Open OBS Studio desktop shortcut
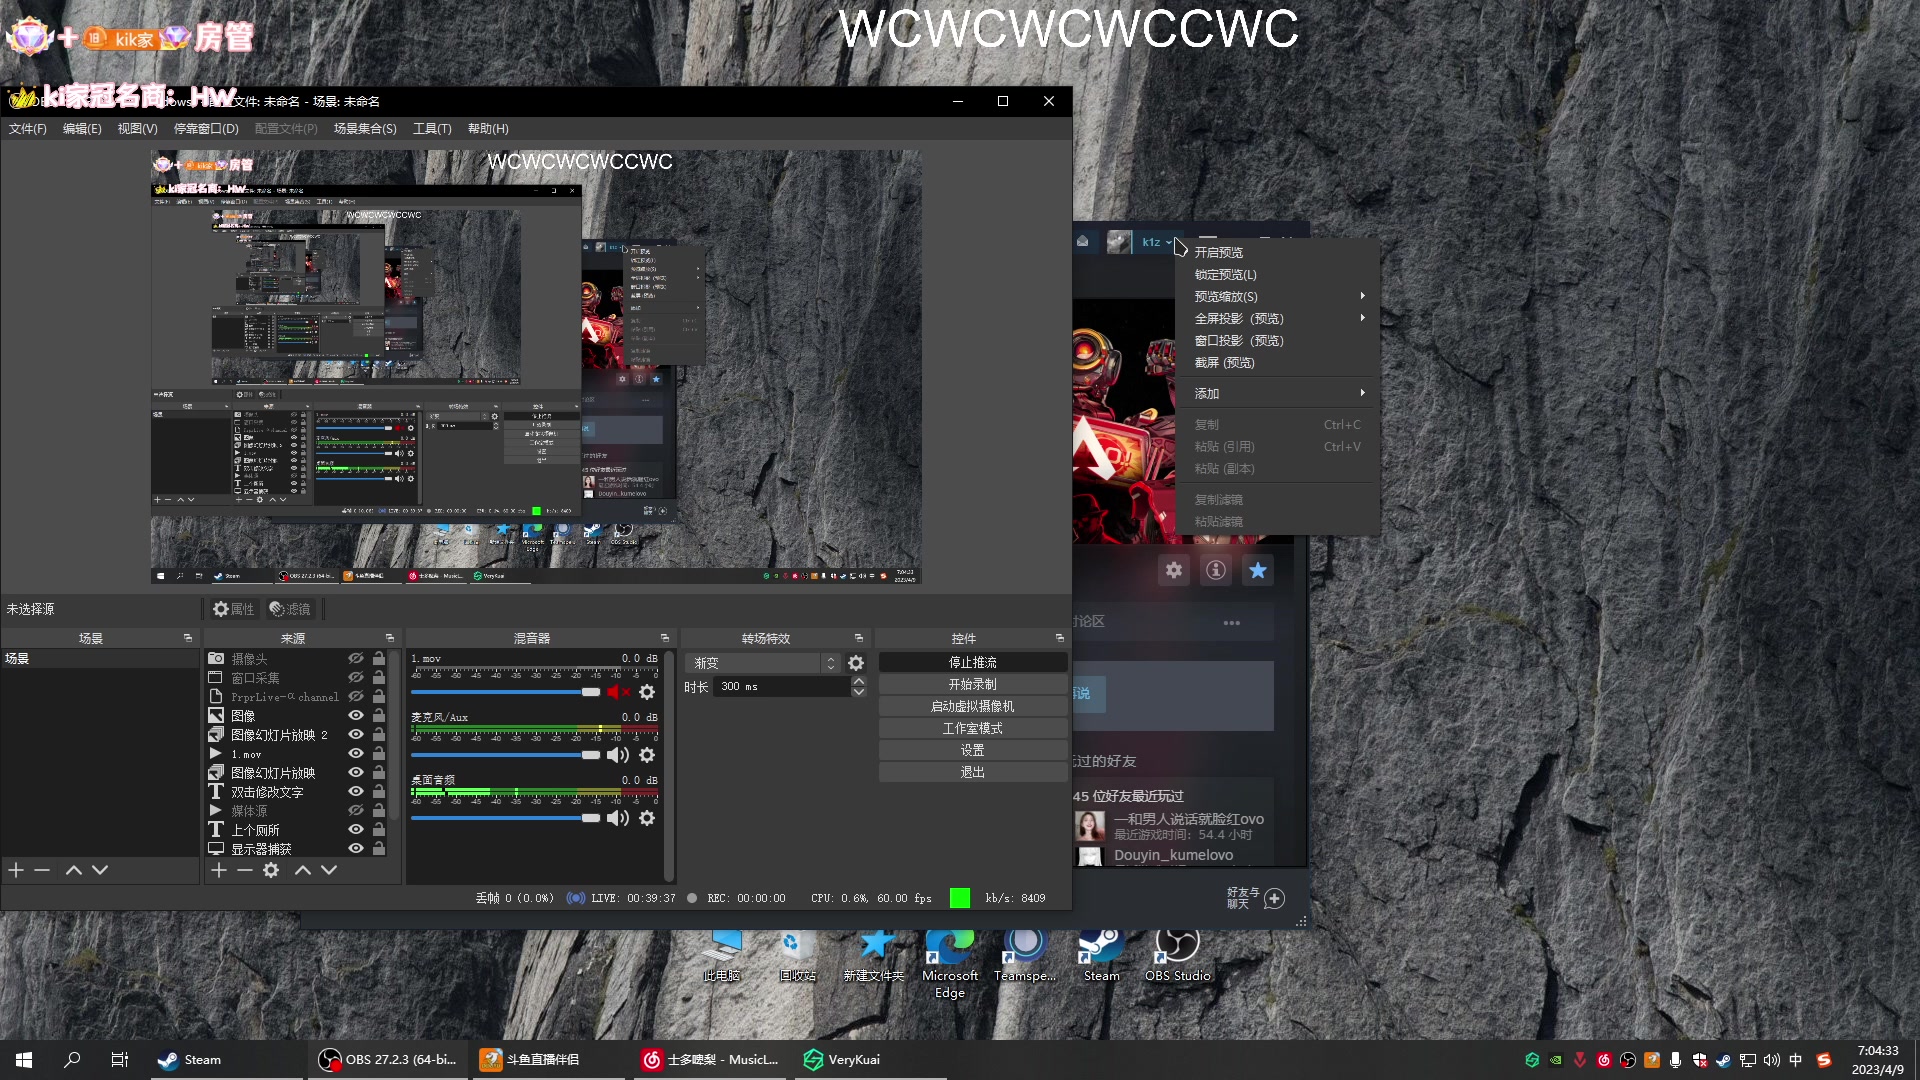This screenshot has height=1080, width=1920. [x=1177, y=956]
